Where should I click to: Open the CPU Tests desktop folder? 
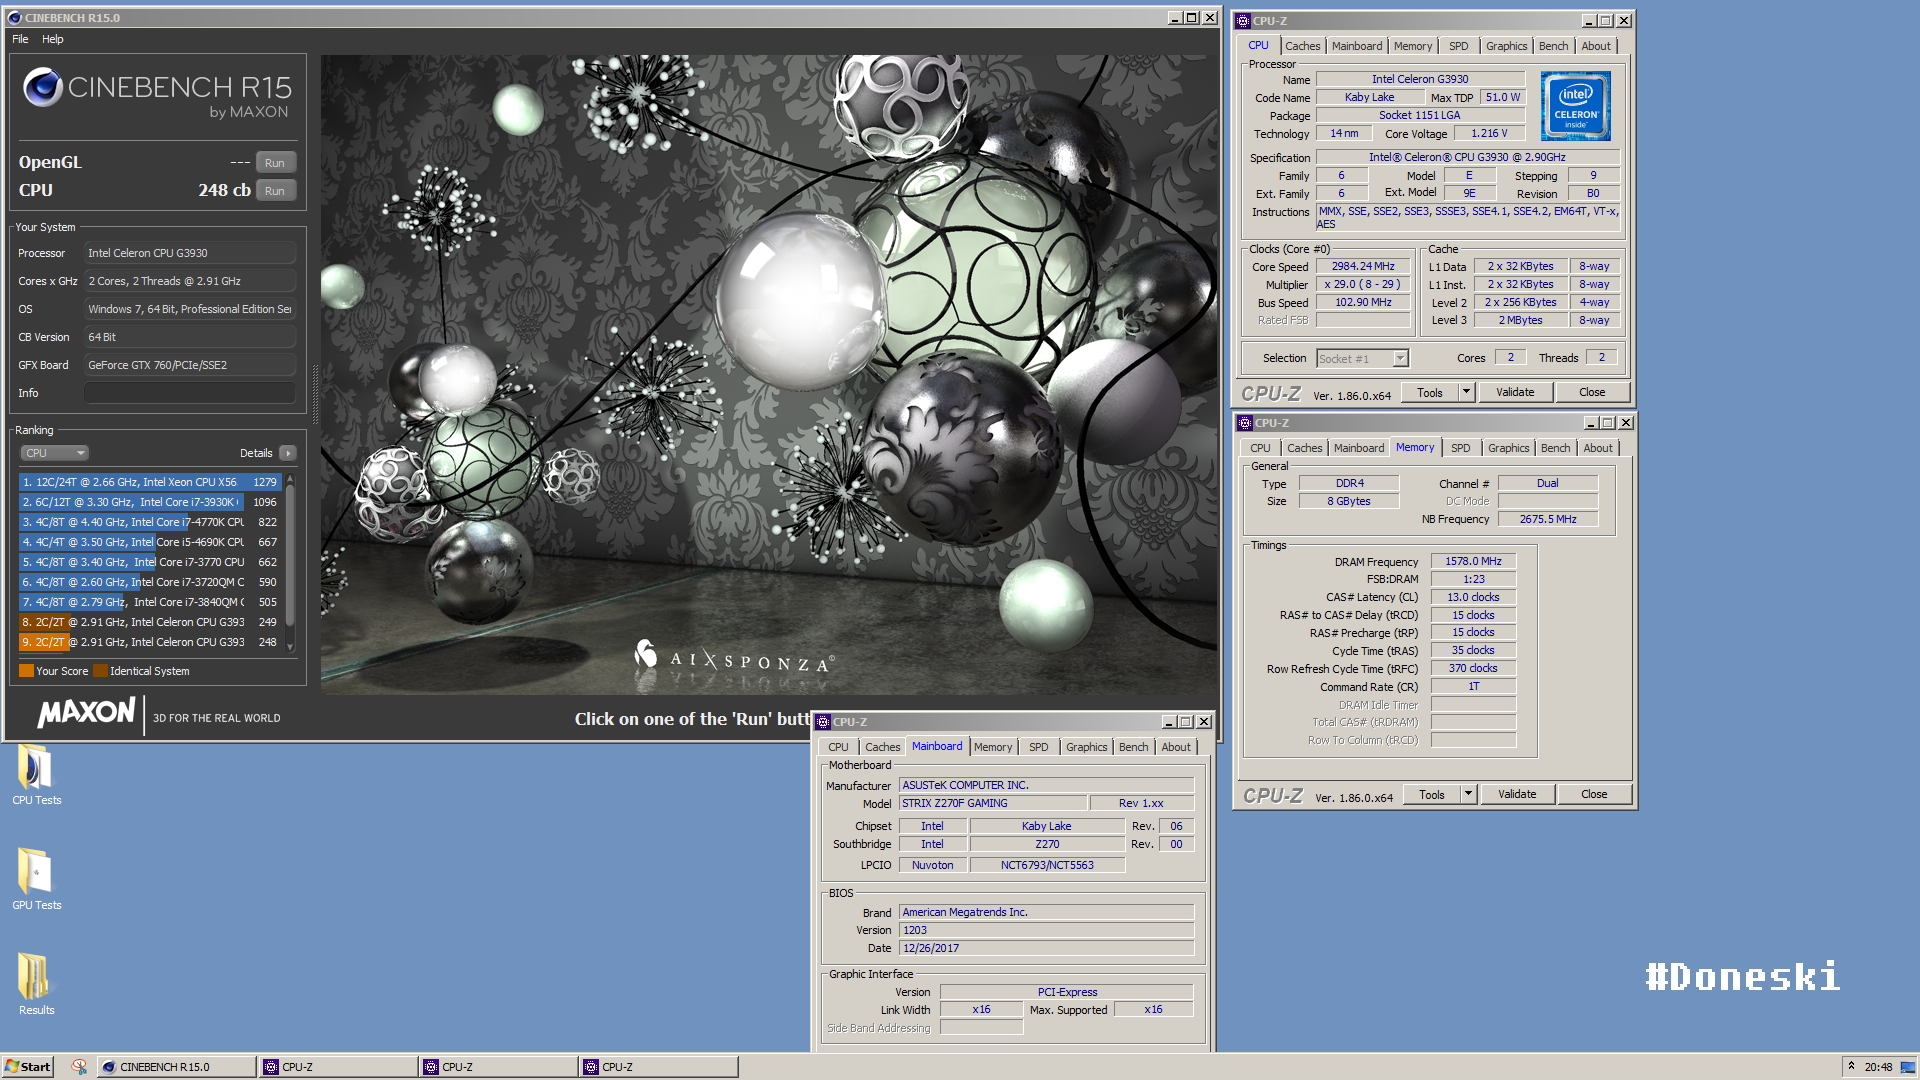point(36,774)
